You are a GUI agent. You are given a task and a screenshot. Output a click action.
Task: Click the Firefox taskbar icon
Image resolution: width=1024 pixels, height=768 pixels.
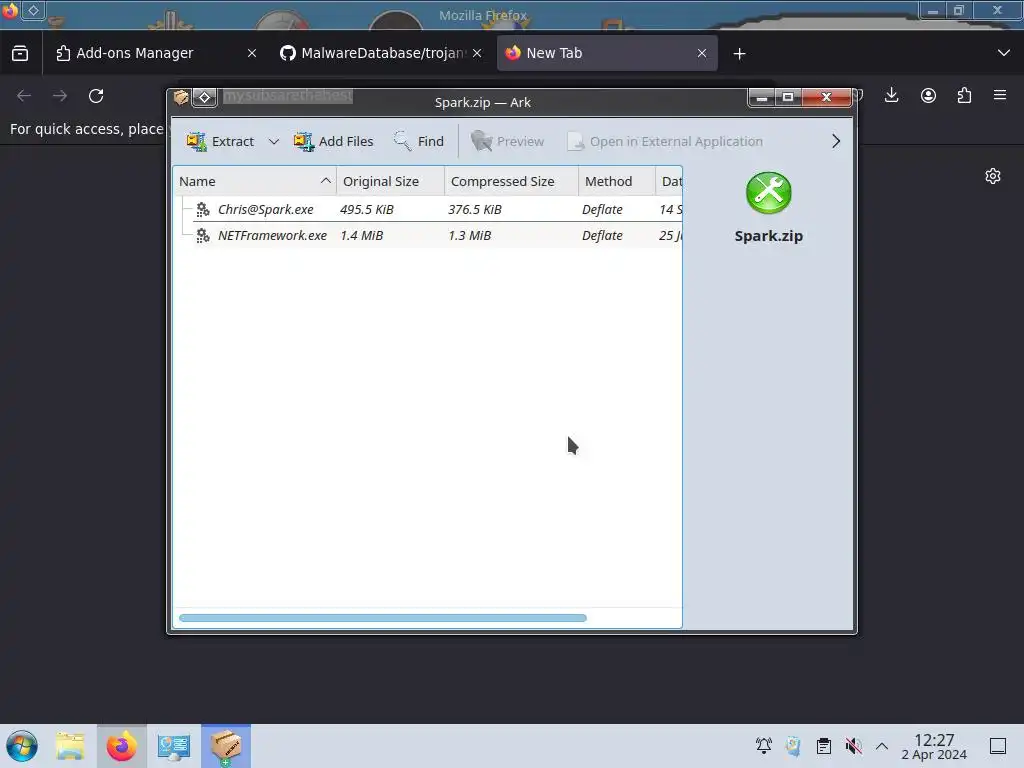pos(121,746)
